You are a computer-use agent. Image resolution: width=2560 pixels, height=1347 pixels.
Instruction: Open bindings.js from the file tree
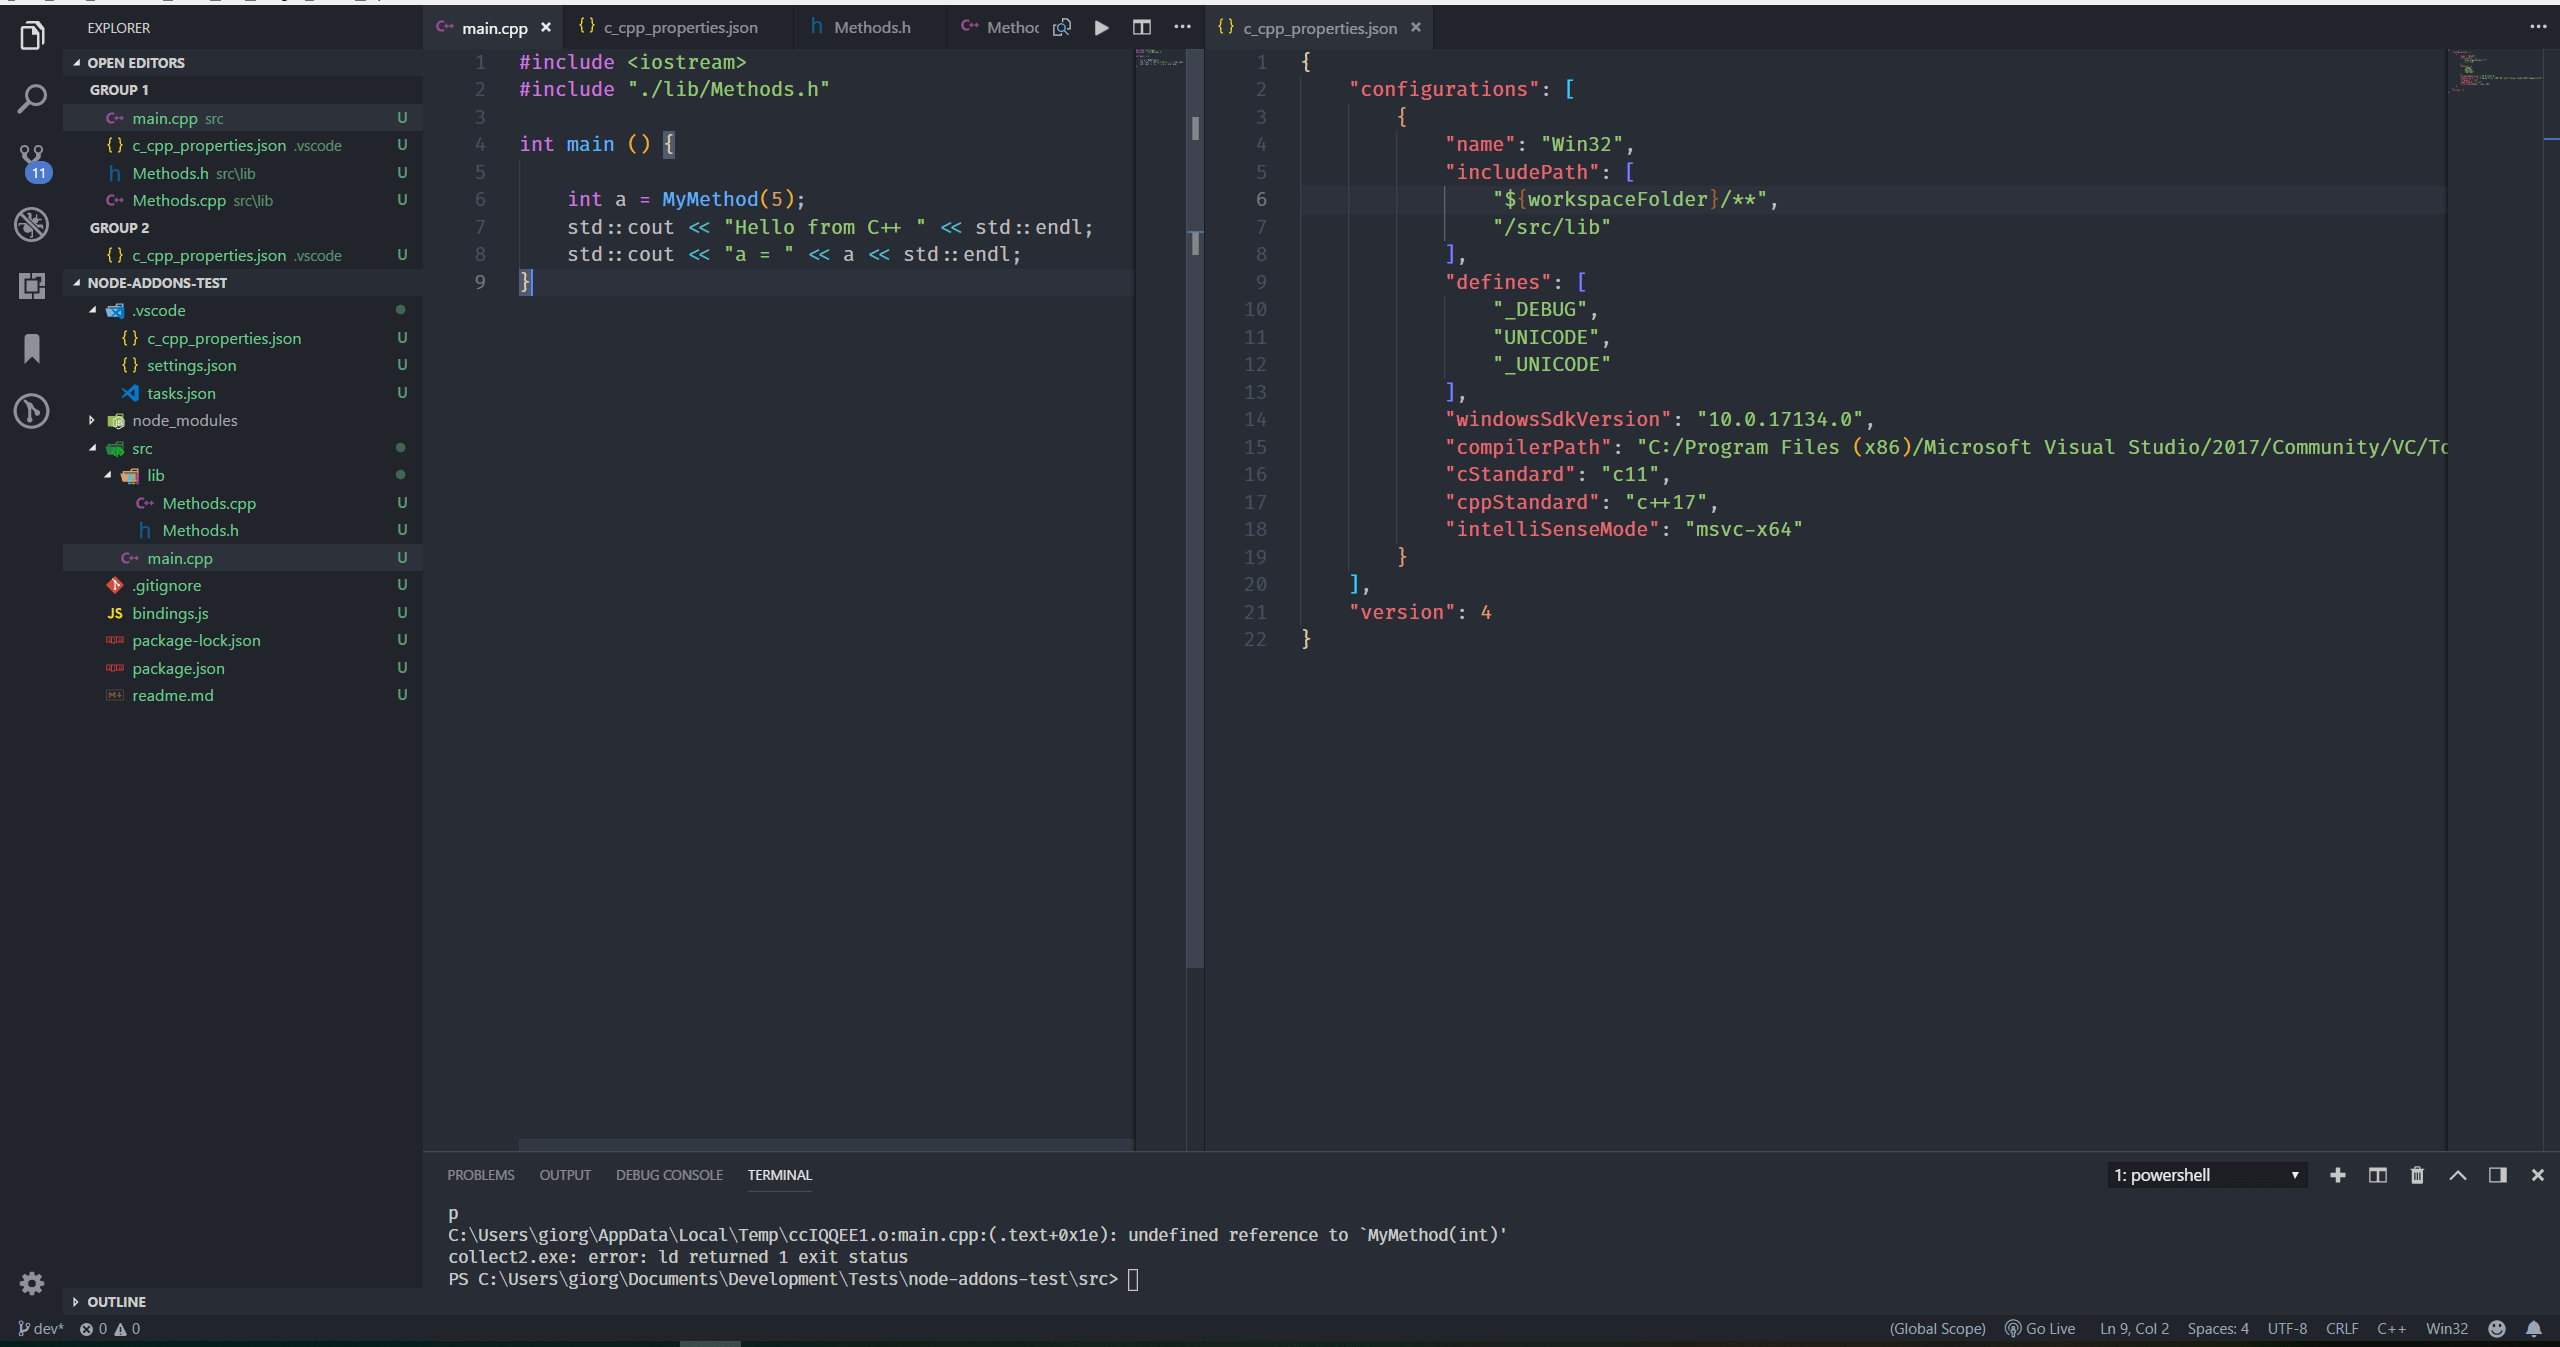pos(170,613)
